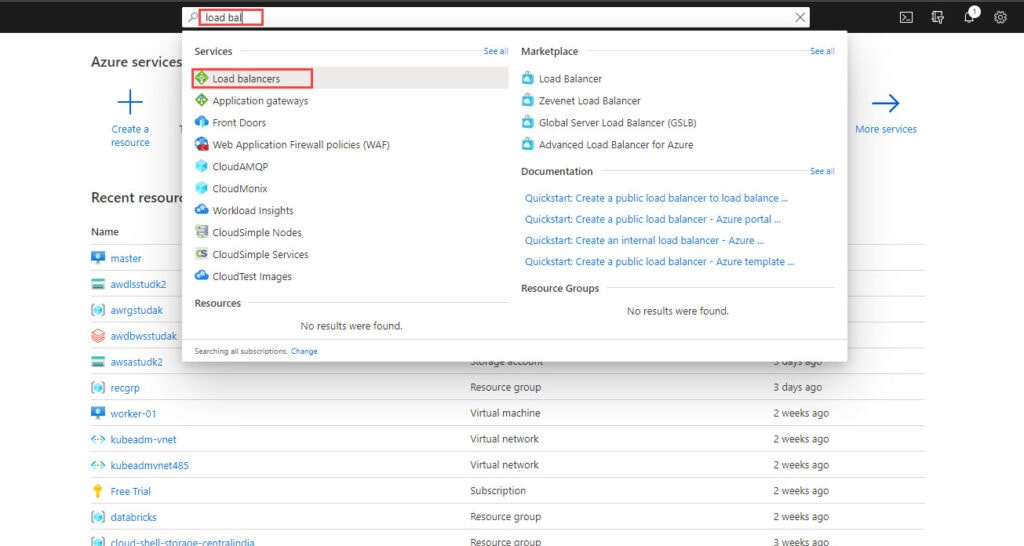
Task: Click Change link for searched subscriptions
Action: (x=304, y=352)
